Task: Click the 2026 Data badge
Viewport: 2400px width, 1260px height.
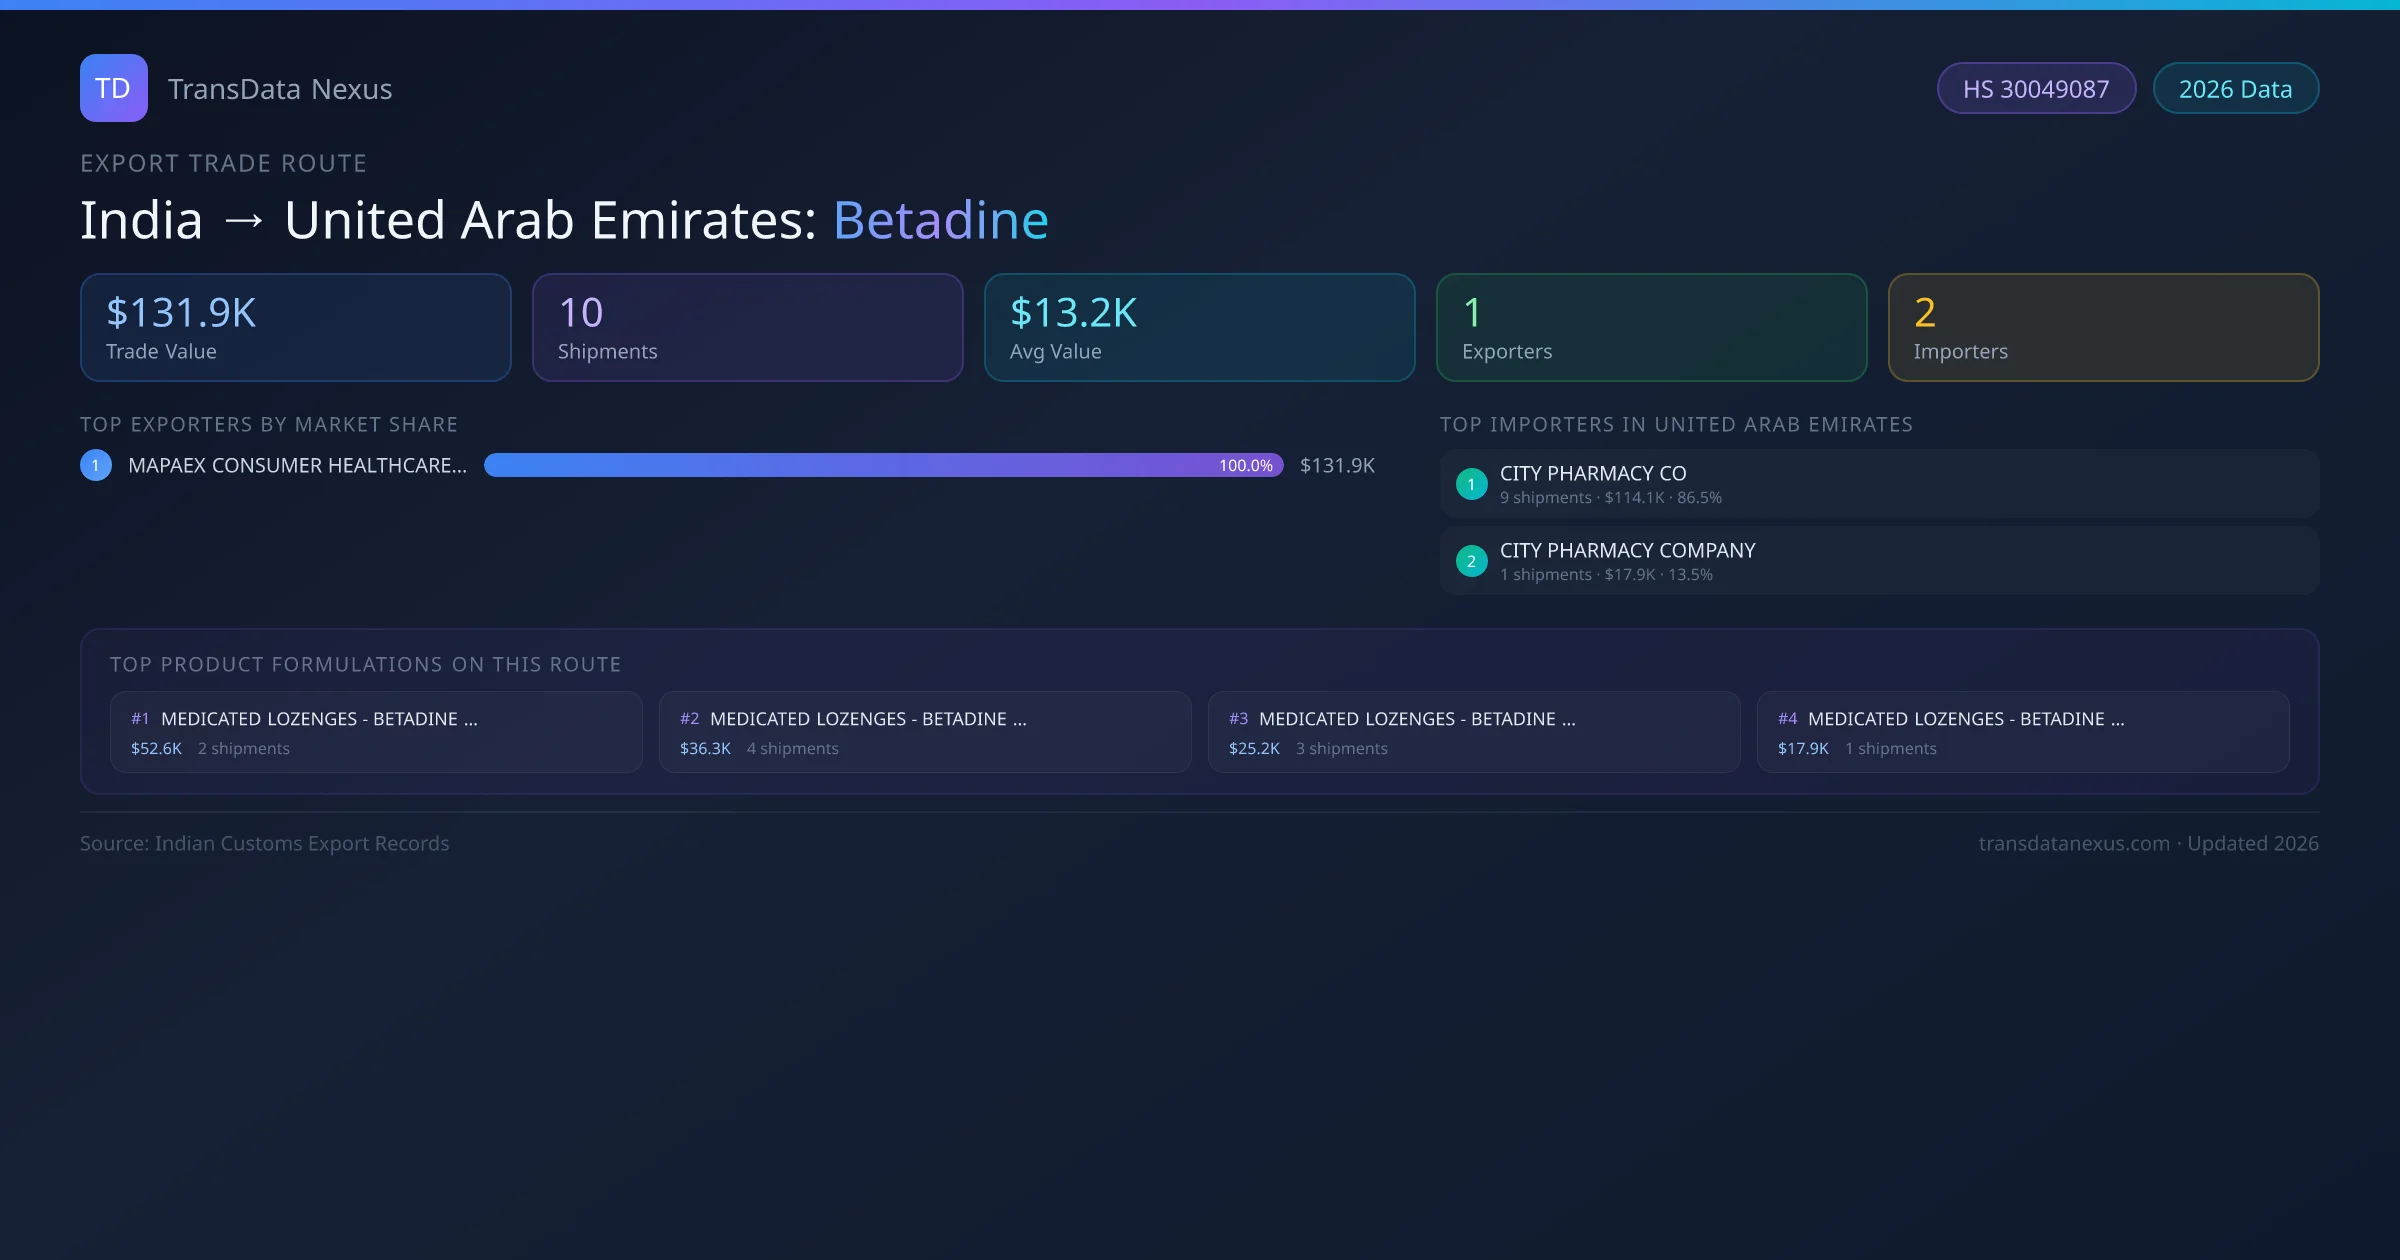Action: coord(2235,89)
